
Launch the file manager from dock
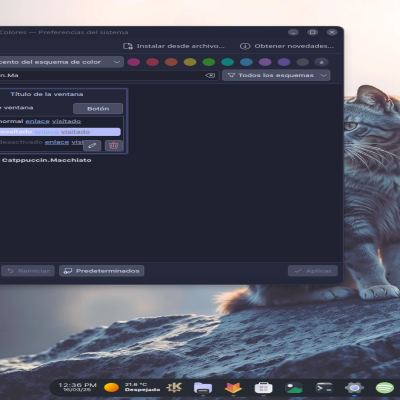point(203,388)
